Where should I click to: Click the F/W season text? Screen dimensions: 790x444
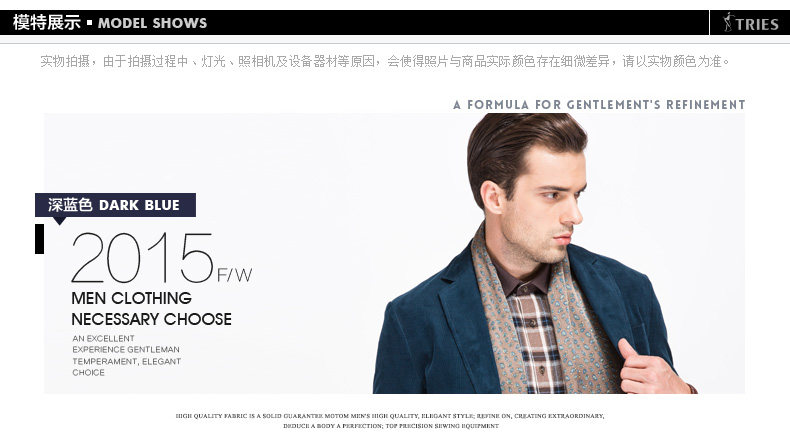pos(234,275)
